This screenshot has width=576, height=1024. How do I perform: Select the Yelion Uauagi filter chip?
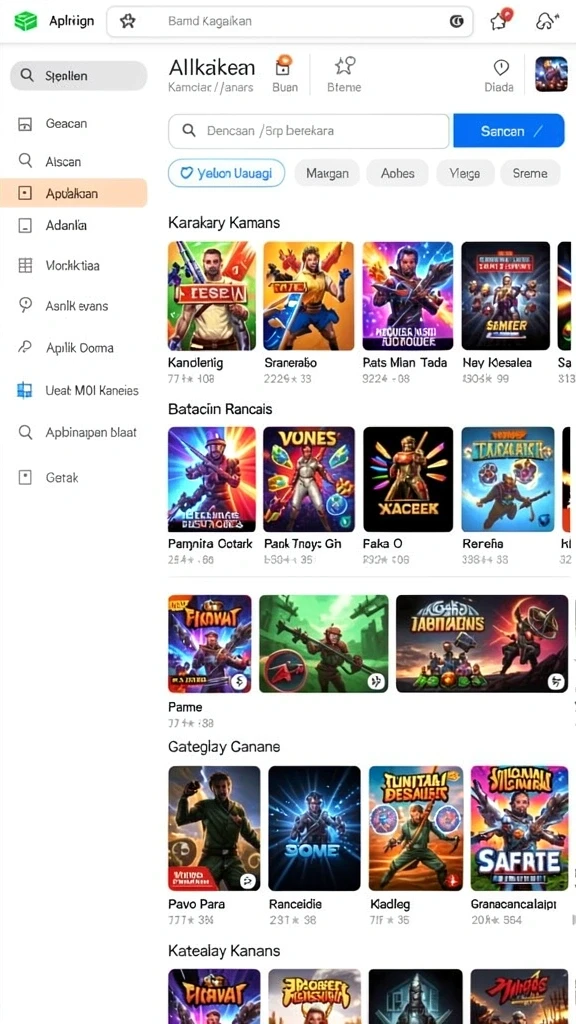pyautogui.click(x=227, y=173)
